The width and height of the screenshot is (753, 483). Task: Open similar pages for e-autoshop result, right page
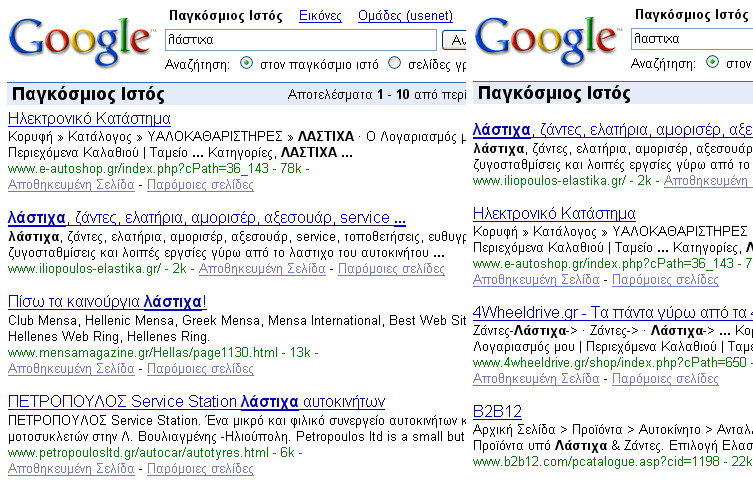665,280
